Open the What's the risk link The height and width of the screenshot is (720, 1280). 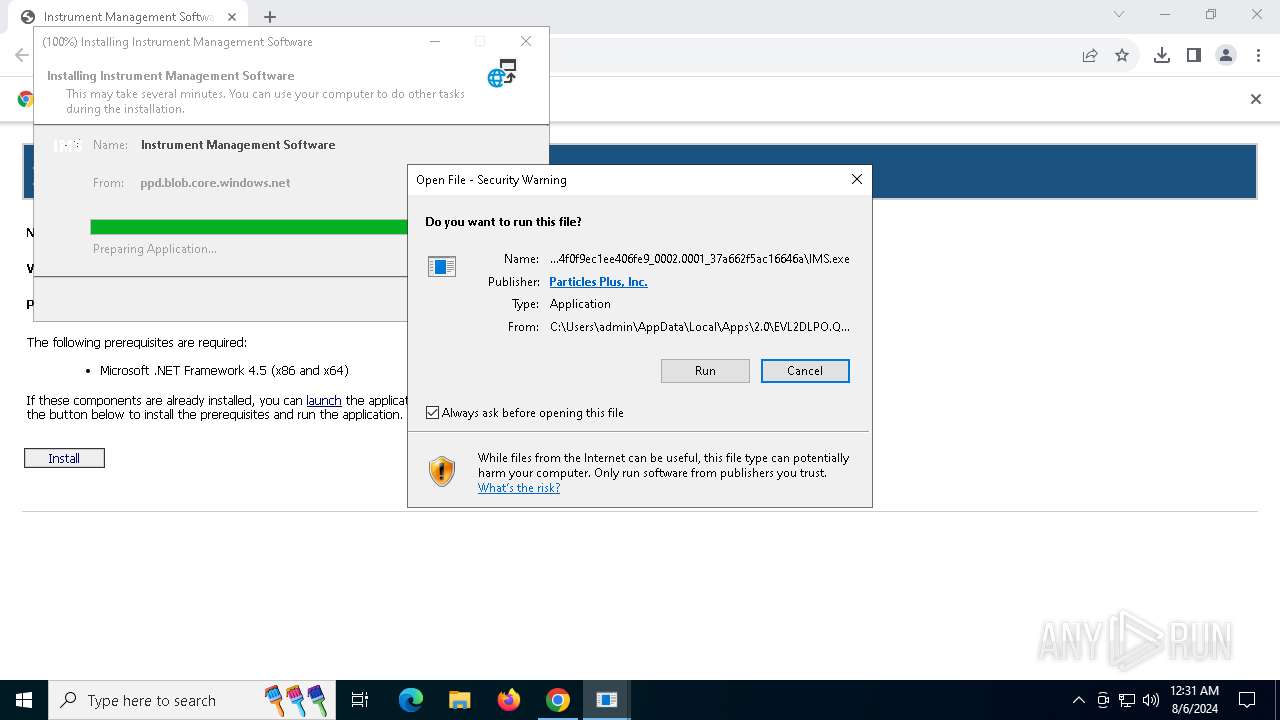(x=519, y=488)
